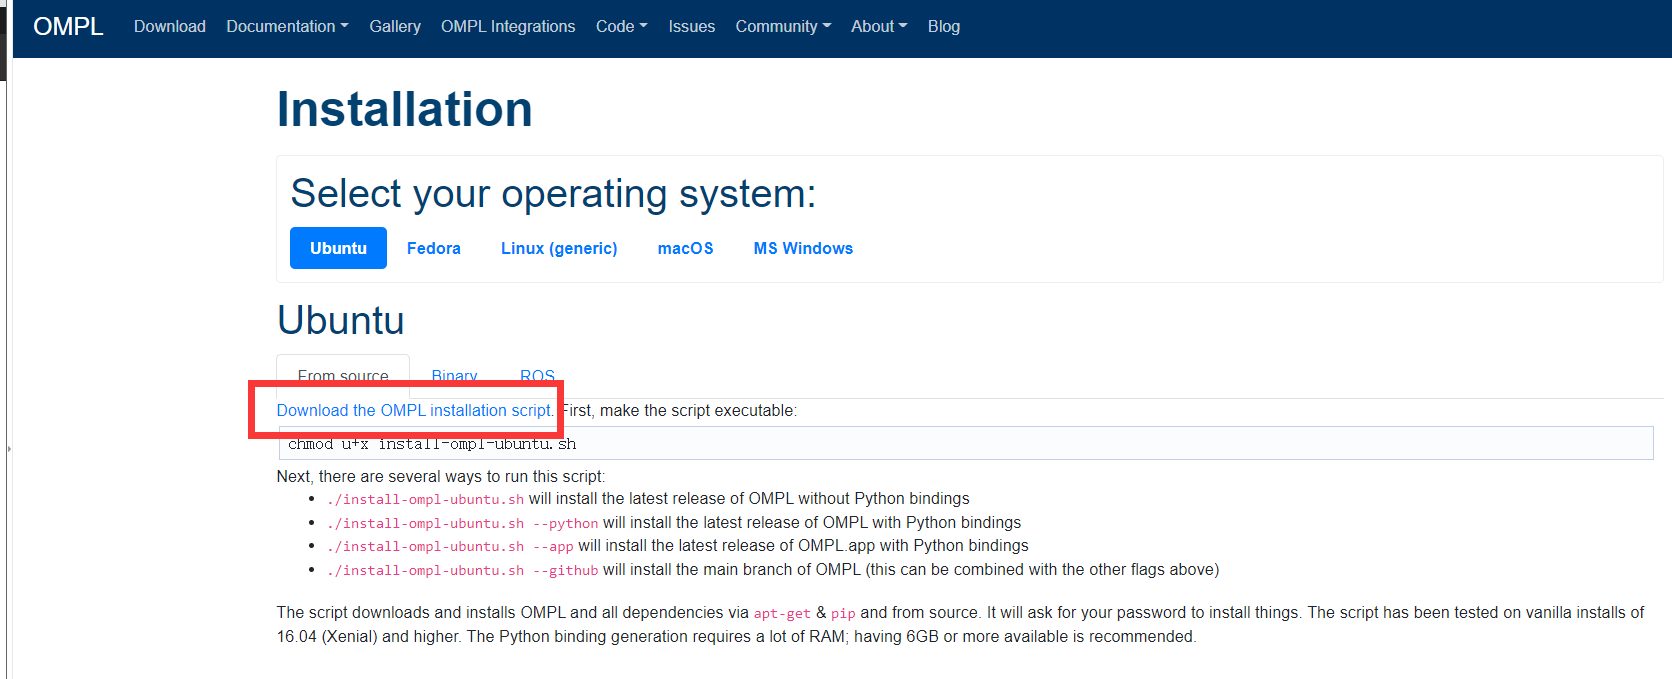Click the apt-get code text
The width and height of the screenshot is (1672, 679).
(782, 613)
